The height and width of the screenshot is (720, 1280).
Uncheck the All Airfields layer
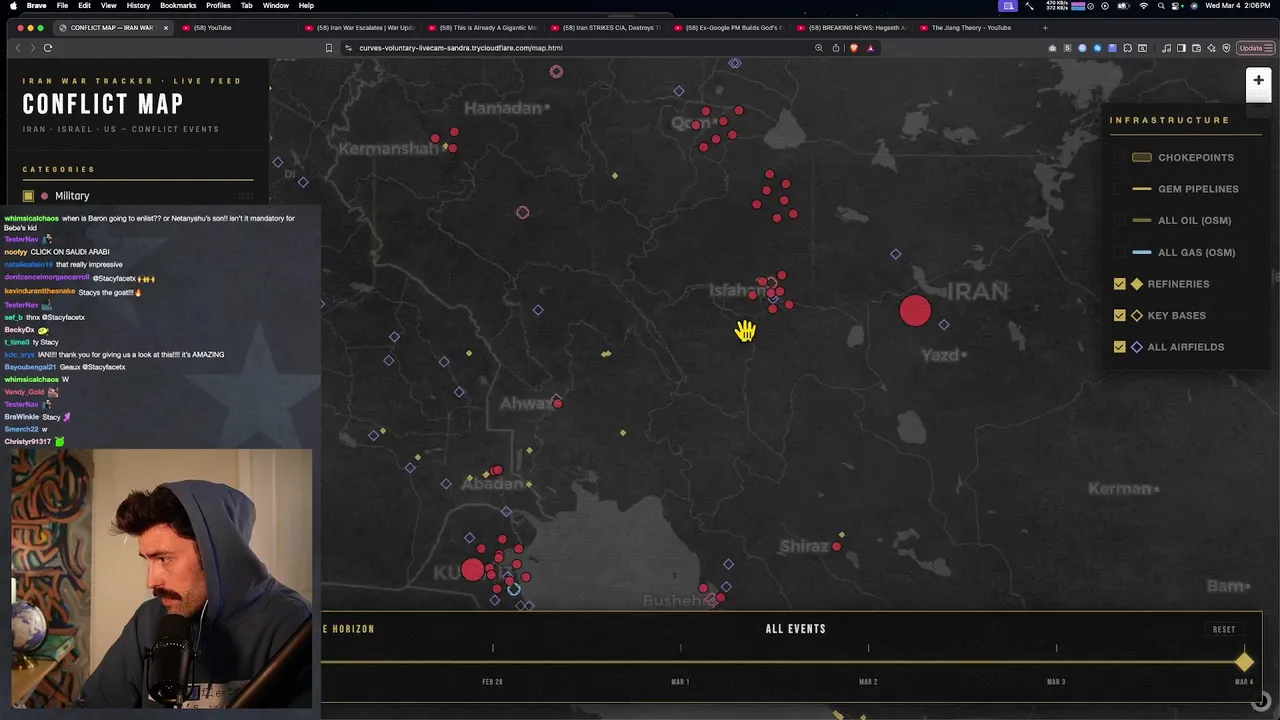[x=1119, y=347]
